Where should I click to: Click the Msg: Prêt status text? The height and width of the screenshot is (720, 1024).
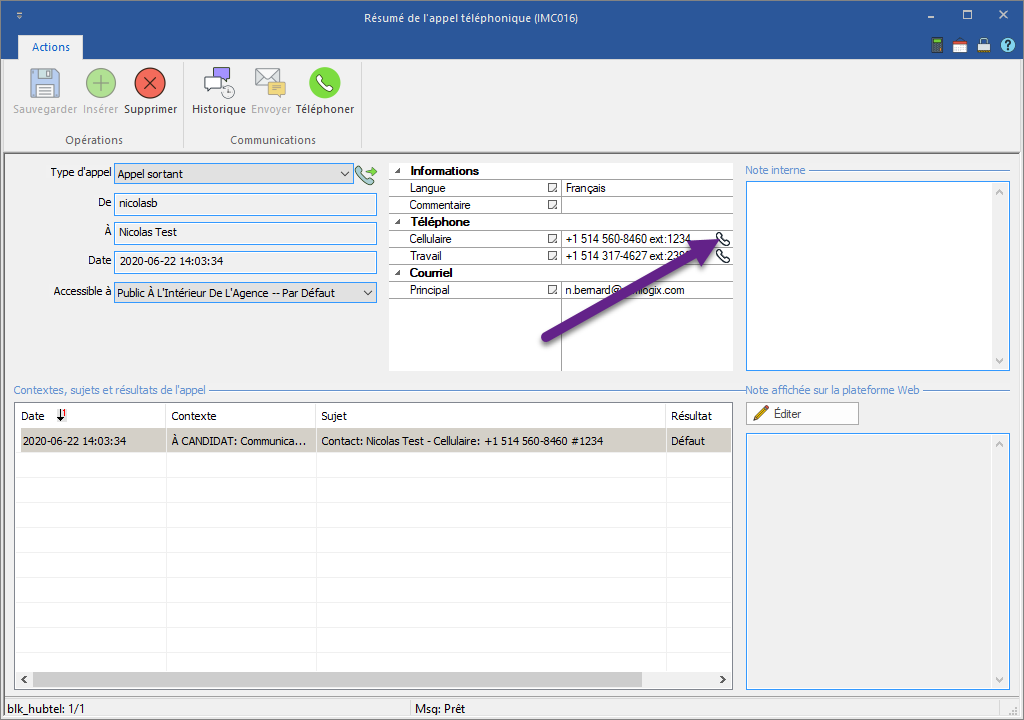(440, 708)
